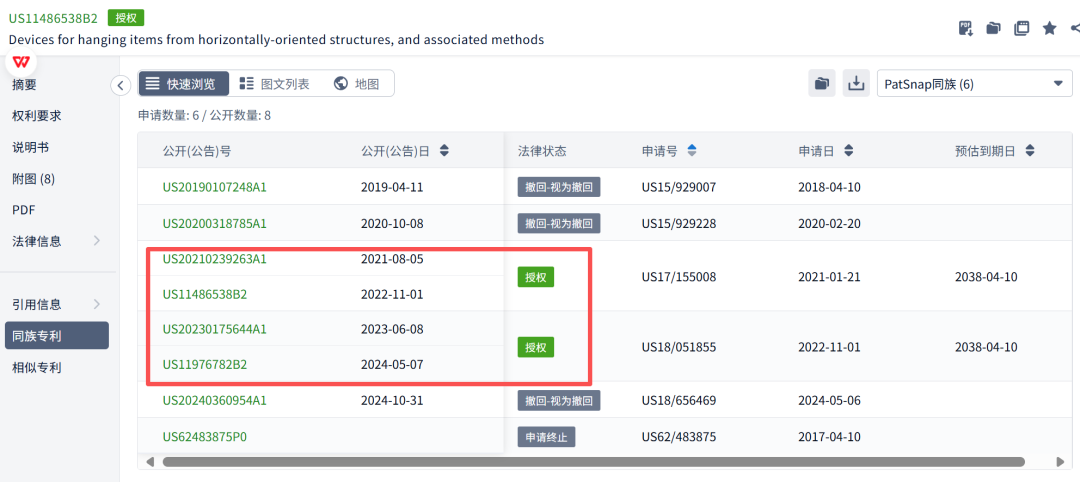Click header patent number US11486538B2
The image size is (1080, 482).
pyautogui.click(x=53, y=19)
